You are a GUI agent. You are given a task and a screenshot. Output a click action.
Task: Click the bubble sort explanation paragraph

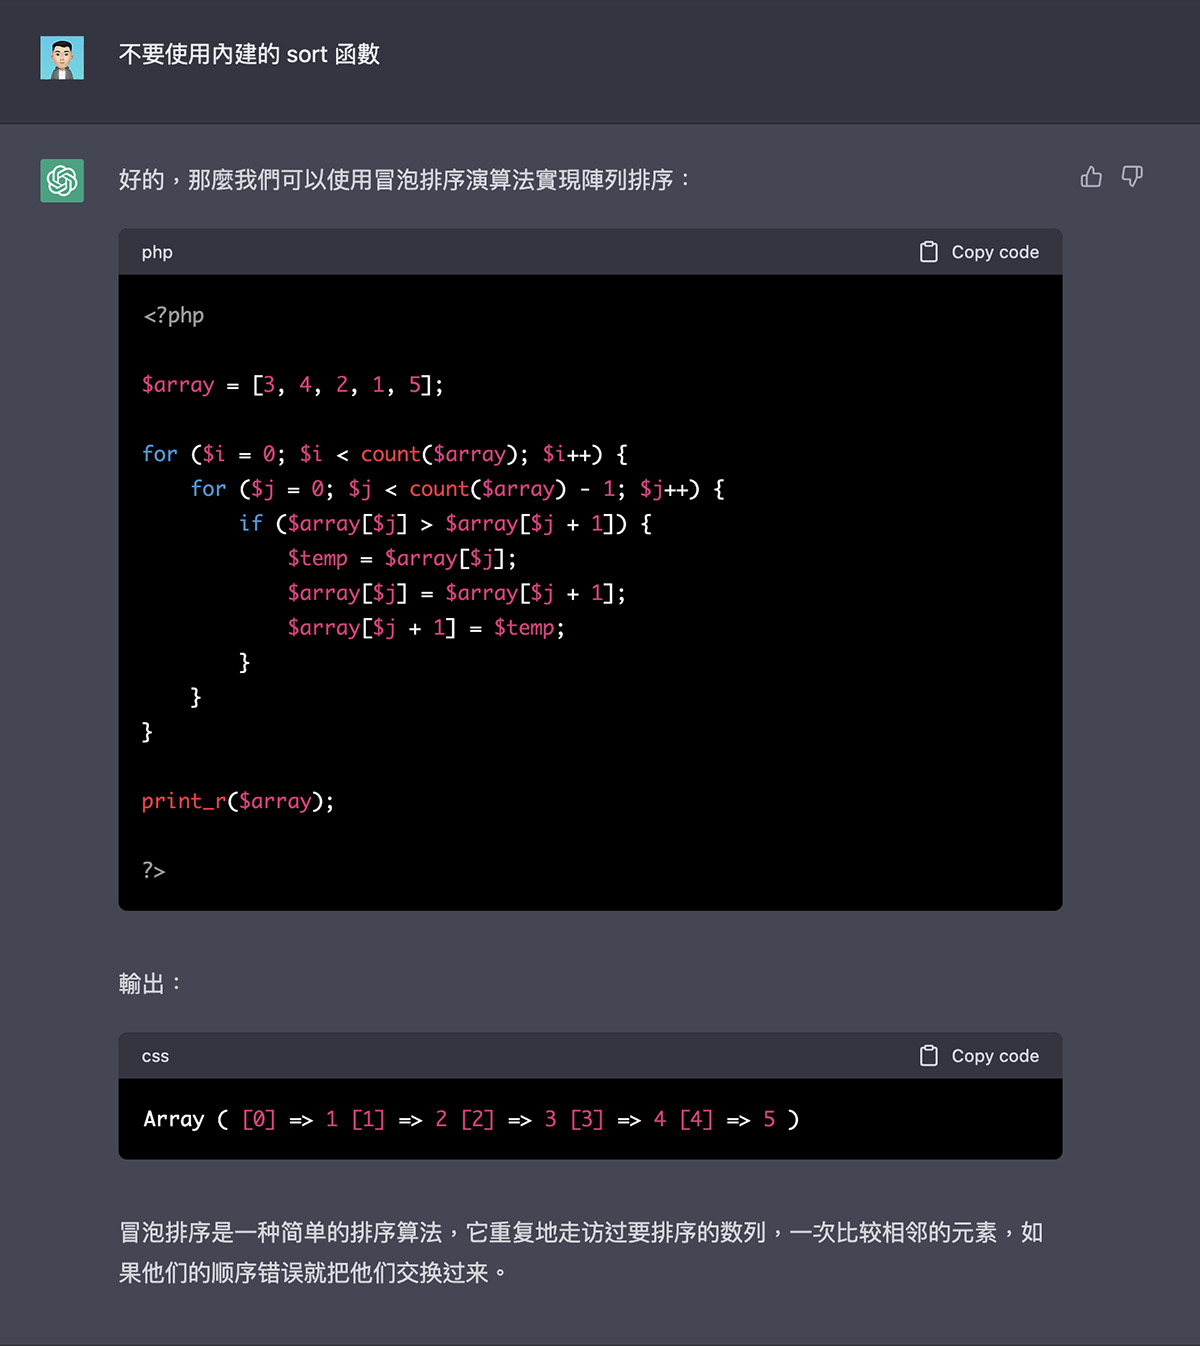pyautogui.click(x=580, y=1252)
